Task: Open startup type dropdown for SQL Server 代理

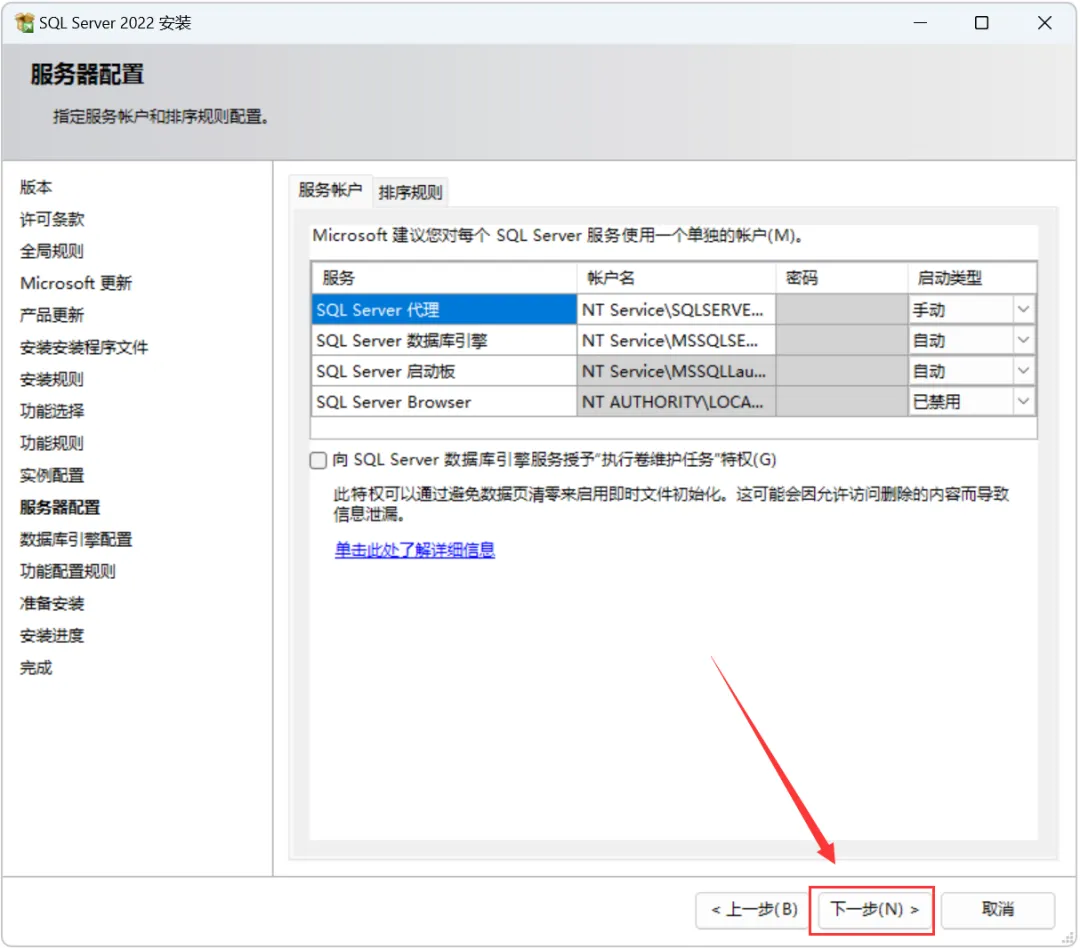Action: click(1023, 309)
